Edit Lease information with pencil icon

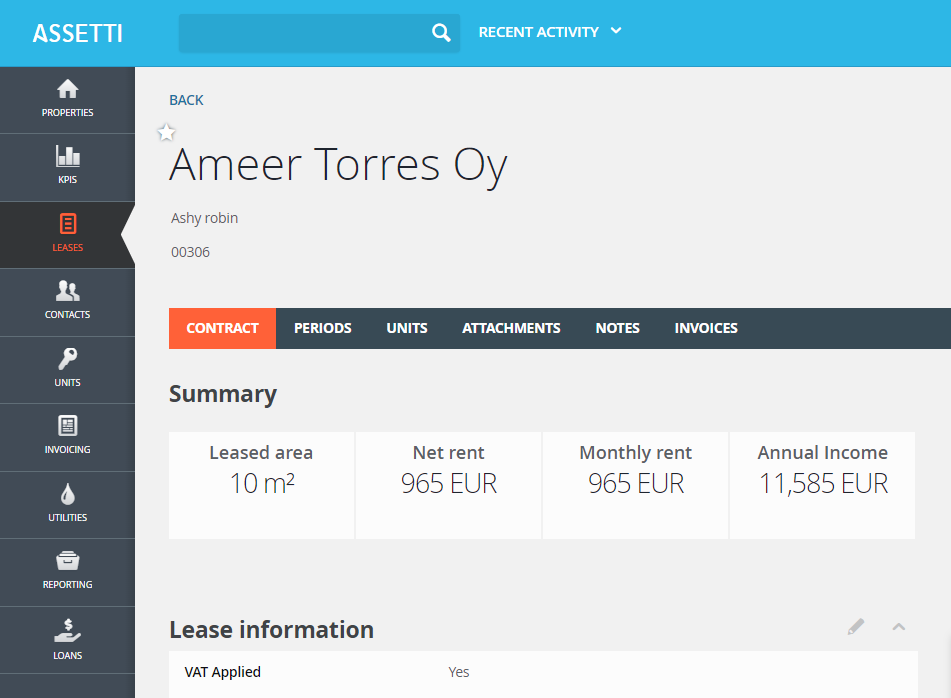pyautogui.click(x=856, y=627)
